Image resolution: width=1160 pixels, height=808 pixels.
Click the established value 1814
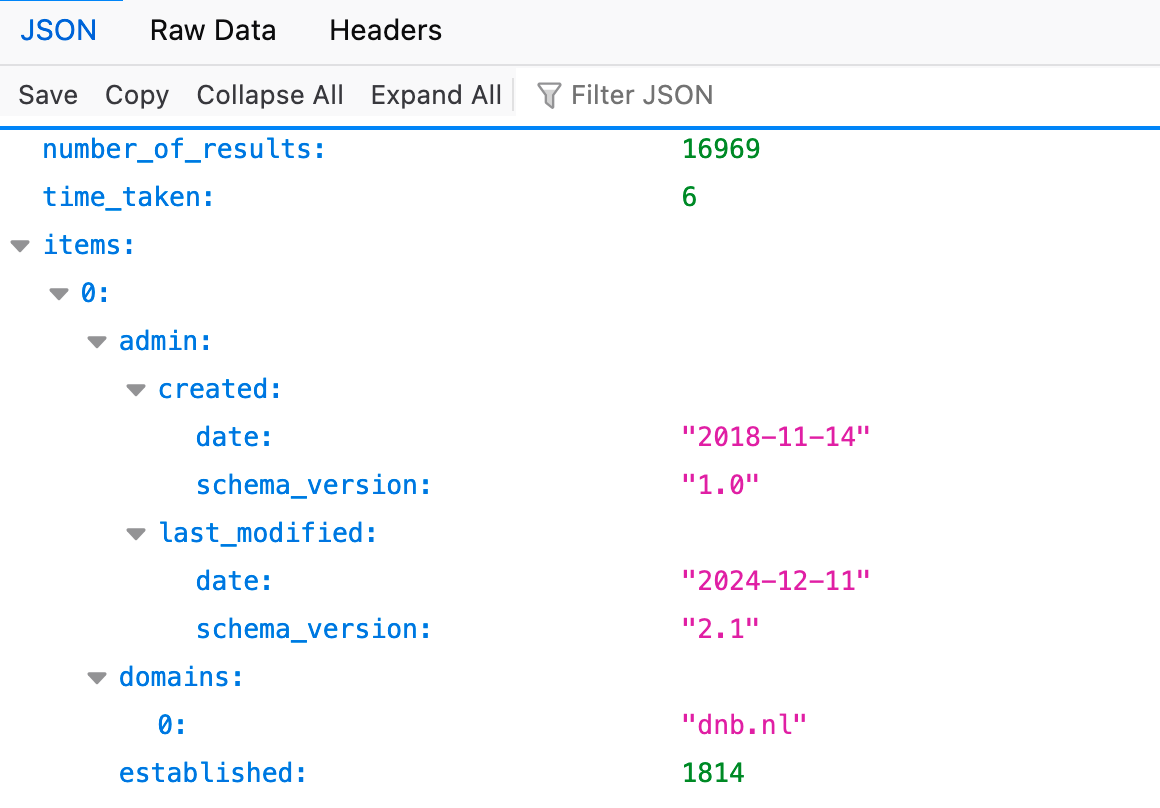(x=713, y=773)
